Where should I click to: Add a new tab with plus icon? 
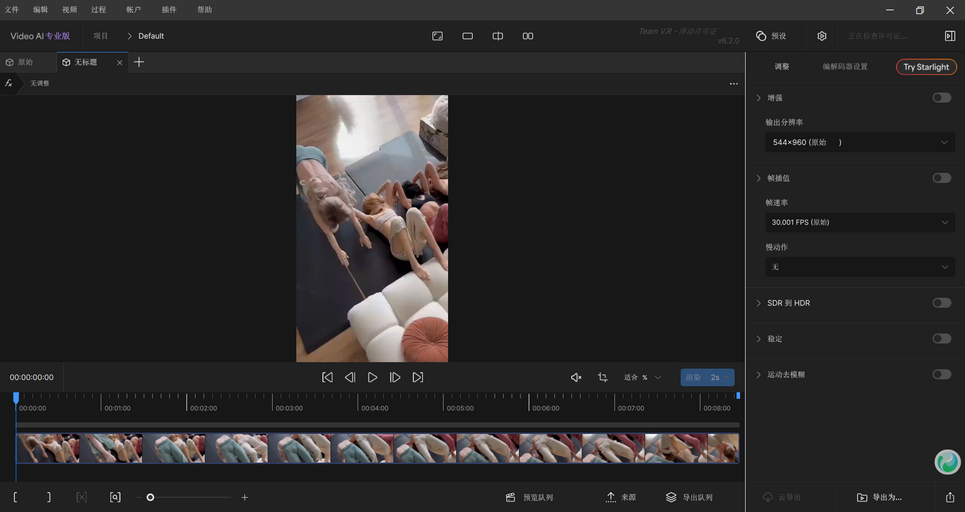pos(139,62)
